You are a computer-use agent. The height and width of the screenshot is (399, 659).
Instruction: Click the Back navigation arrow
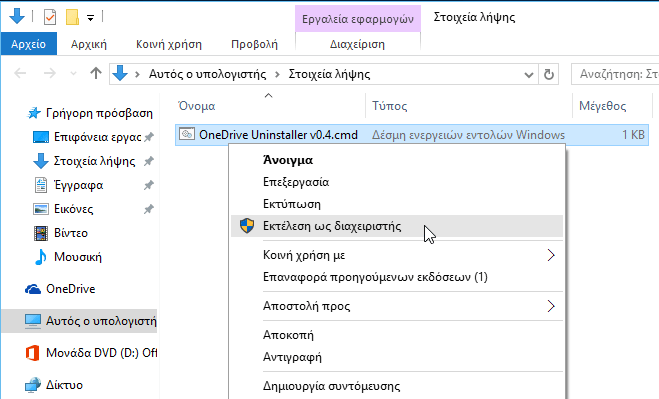point(20,74)
